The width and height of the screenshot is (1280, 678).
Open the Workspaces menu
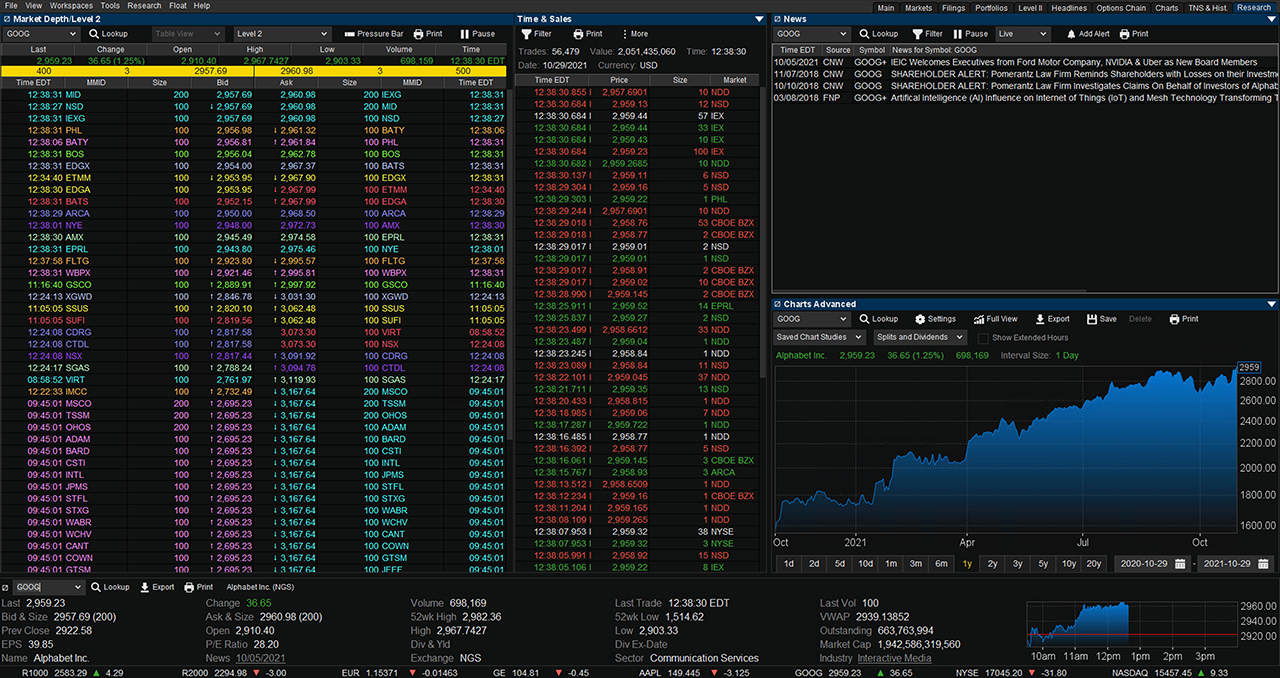point(71,6)
